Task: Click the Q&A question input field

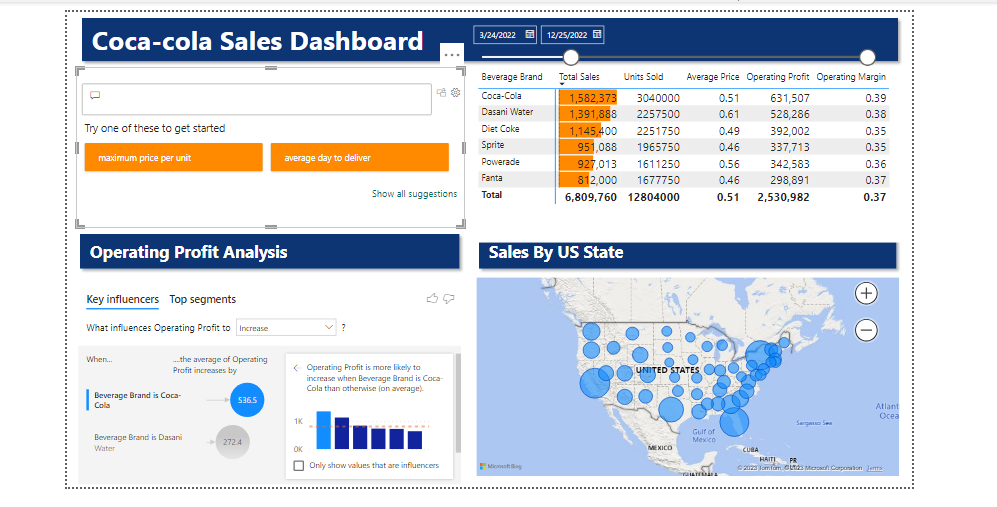Action: click(257, 99)
